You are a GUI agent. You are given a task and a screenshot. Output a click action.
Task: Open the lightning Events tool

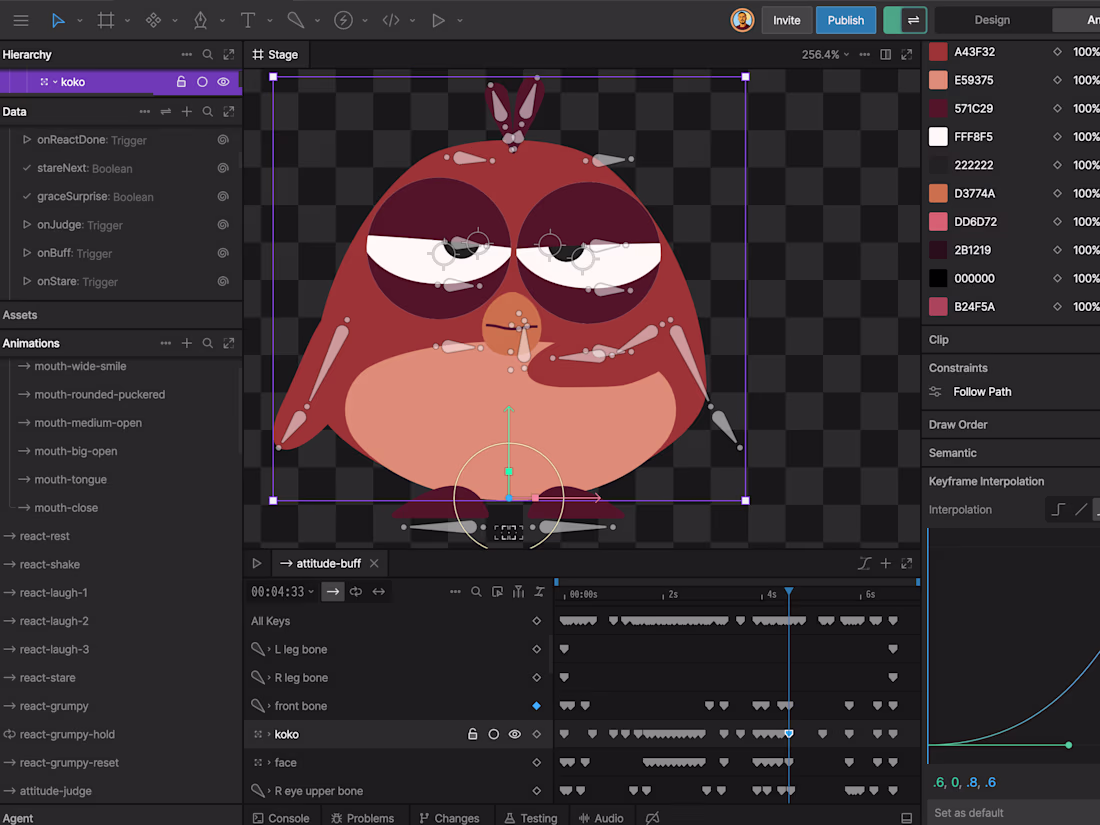(343, 20)
